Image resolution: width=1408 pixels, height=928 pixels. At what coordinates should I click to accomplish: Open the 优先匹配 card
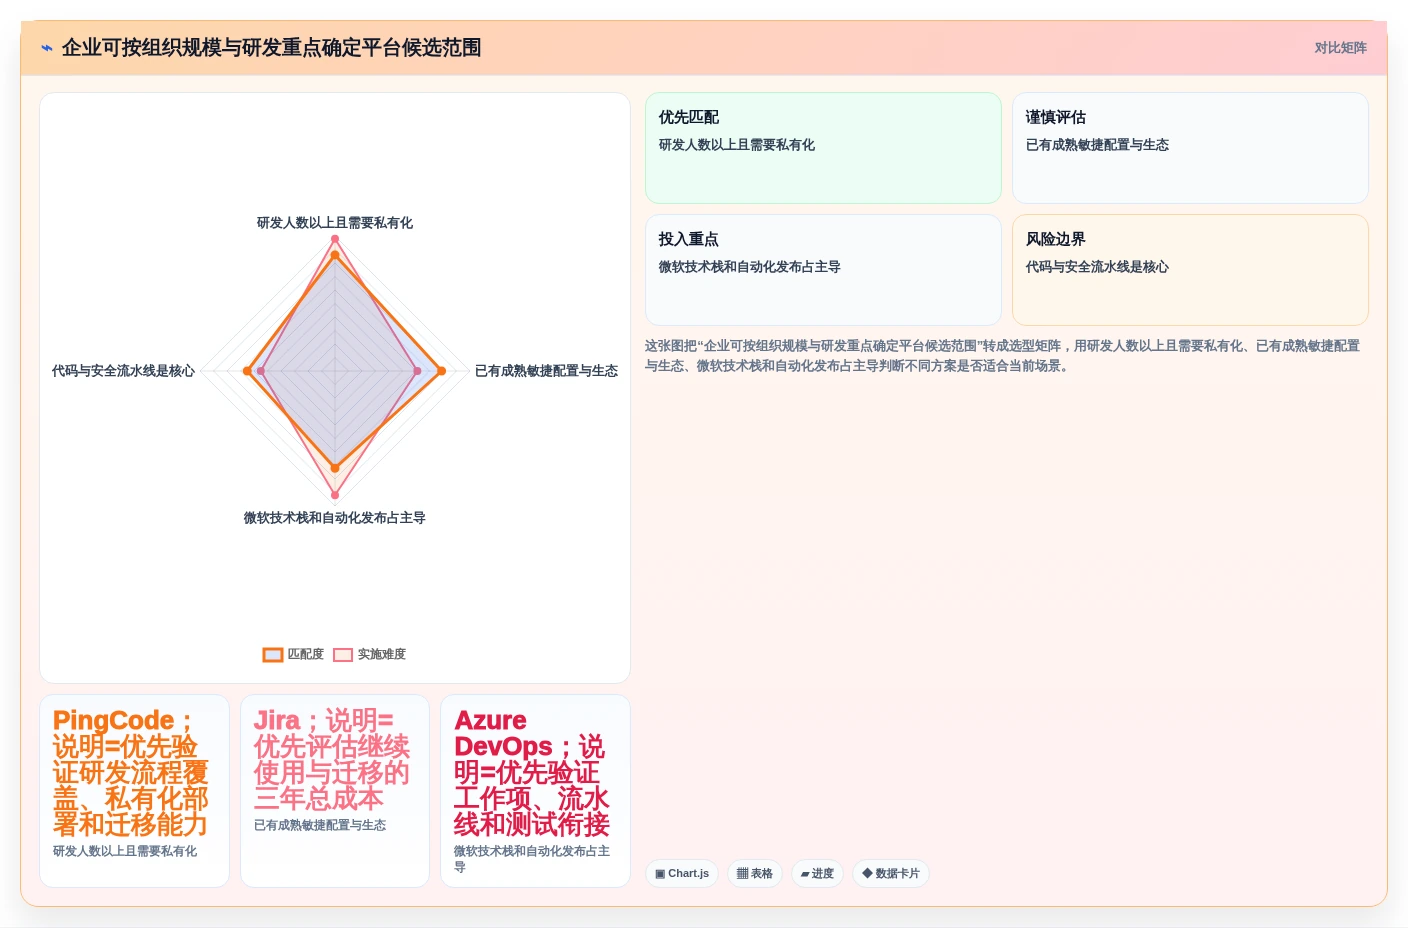[823, 148]
